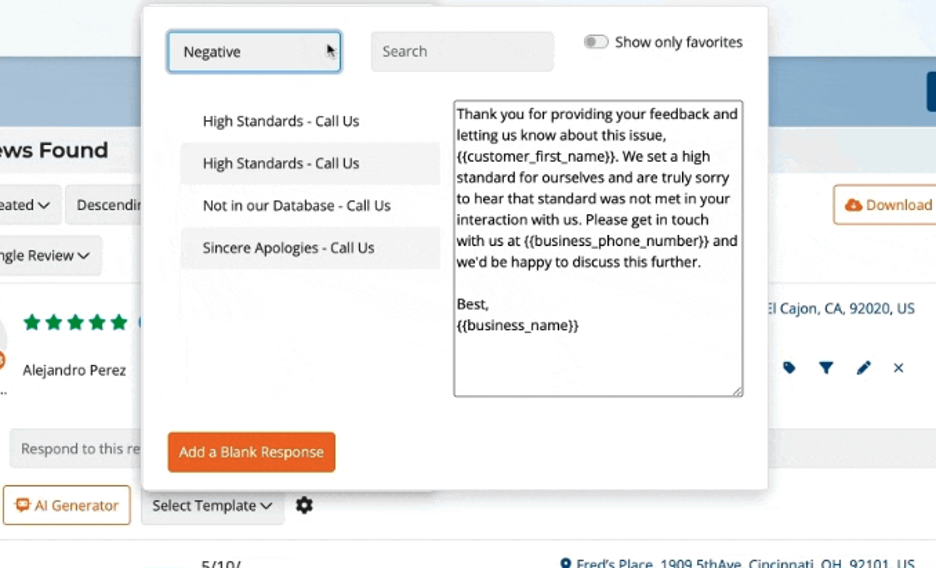Choose the first High Standards - Call Us template
This screenshot has height=568, width=936.
coord(281,121)
